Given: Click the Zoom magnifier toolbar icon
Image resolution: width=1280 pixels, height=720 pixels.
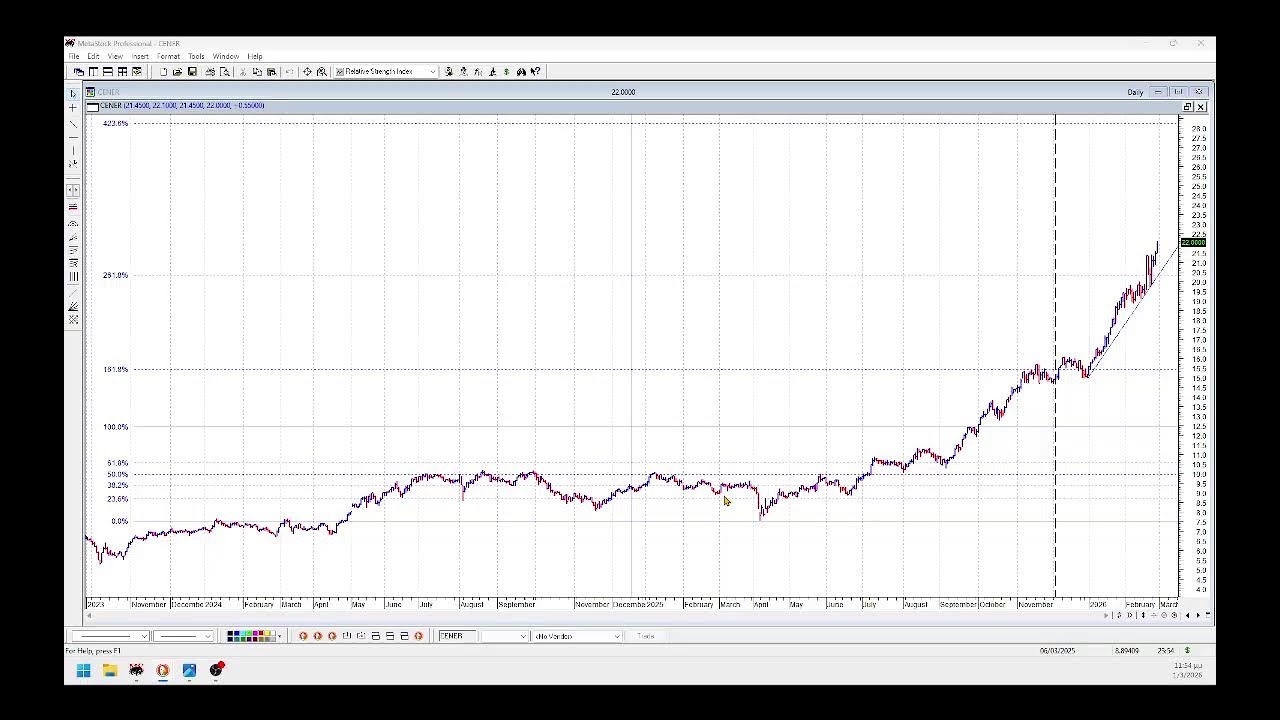Looking at the screenshot, I should [x=321, y=72].
